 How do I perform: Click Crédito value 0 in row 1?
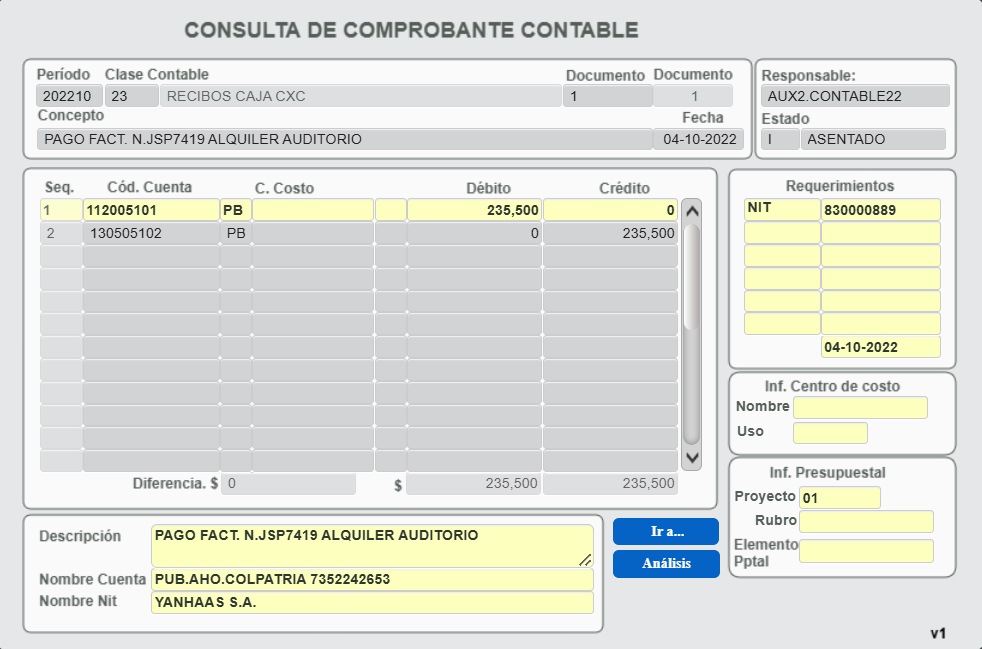[x=611, y=210]
